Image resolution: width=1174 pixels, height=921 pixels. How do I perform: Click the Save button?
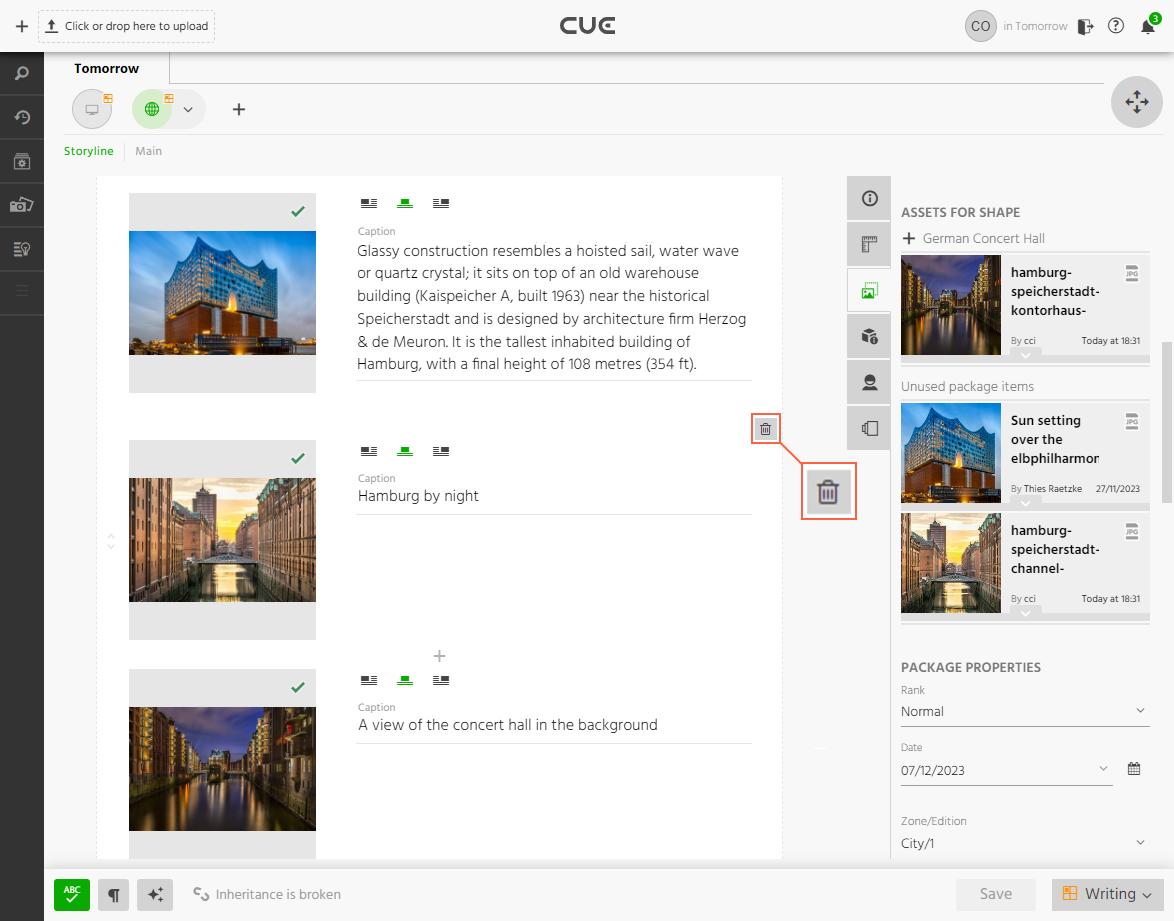point(995,894)
